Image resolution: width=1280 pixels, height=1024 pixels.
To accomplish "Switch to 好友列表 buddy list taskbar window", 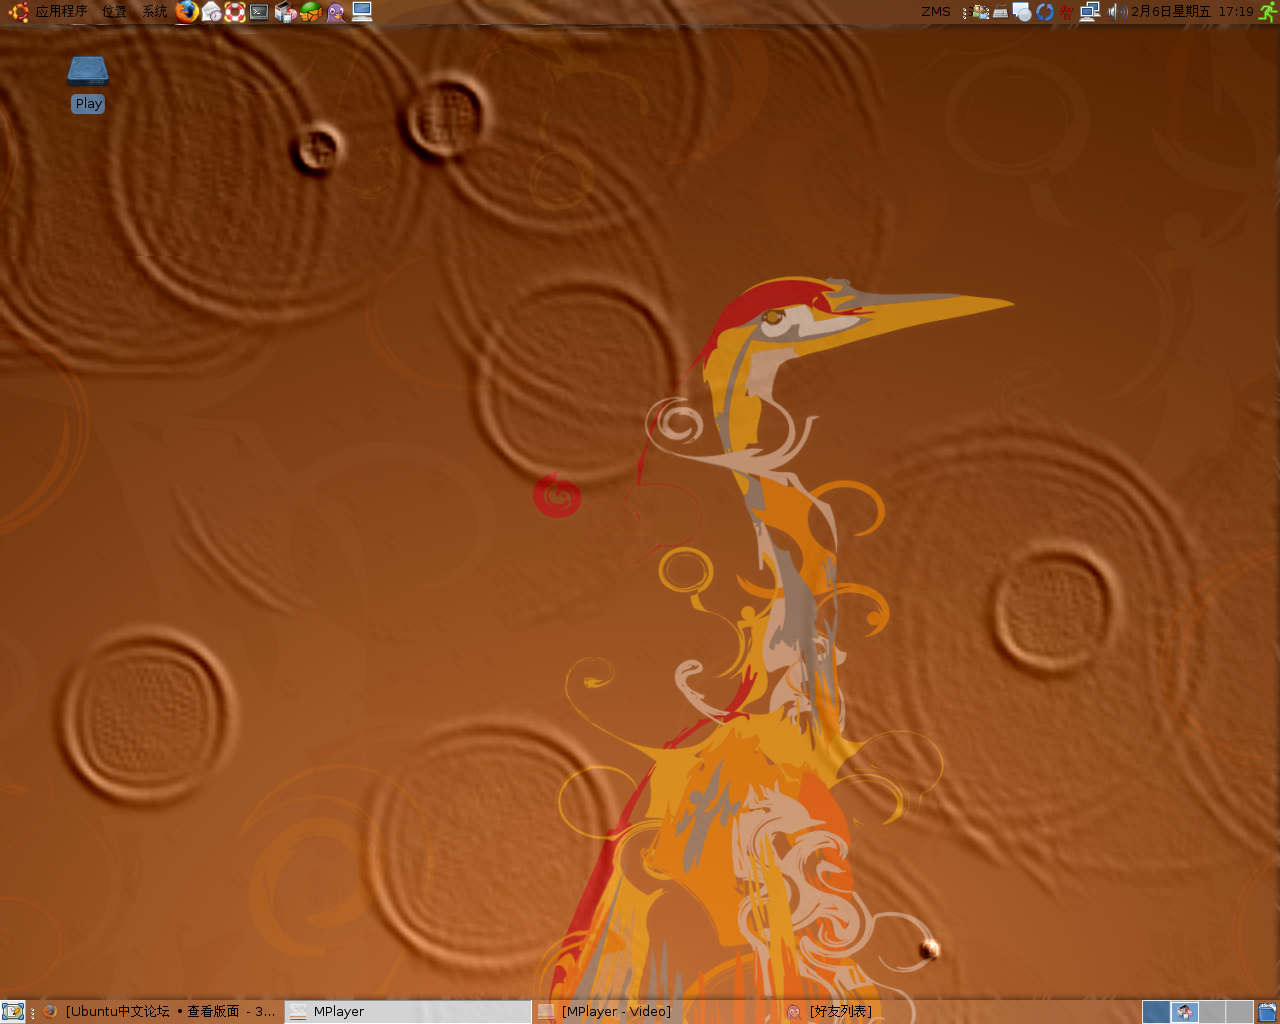I will tap(904, 1012).
